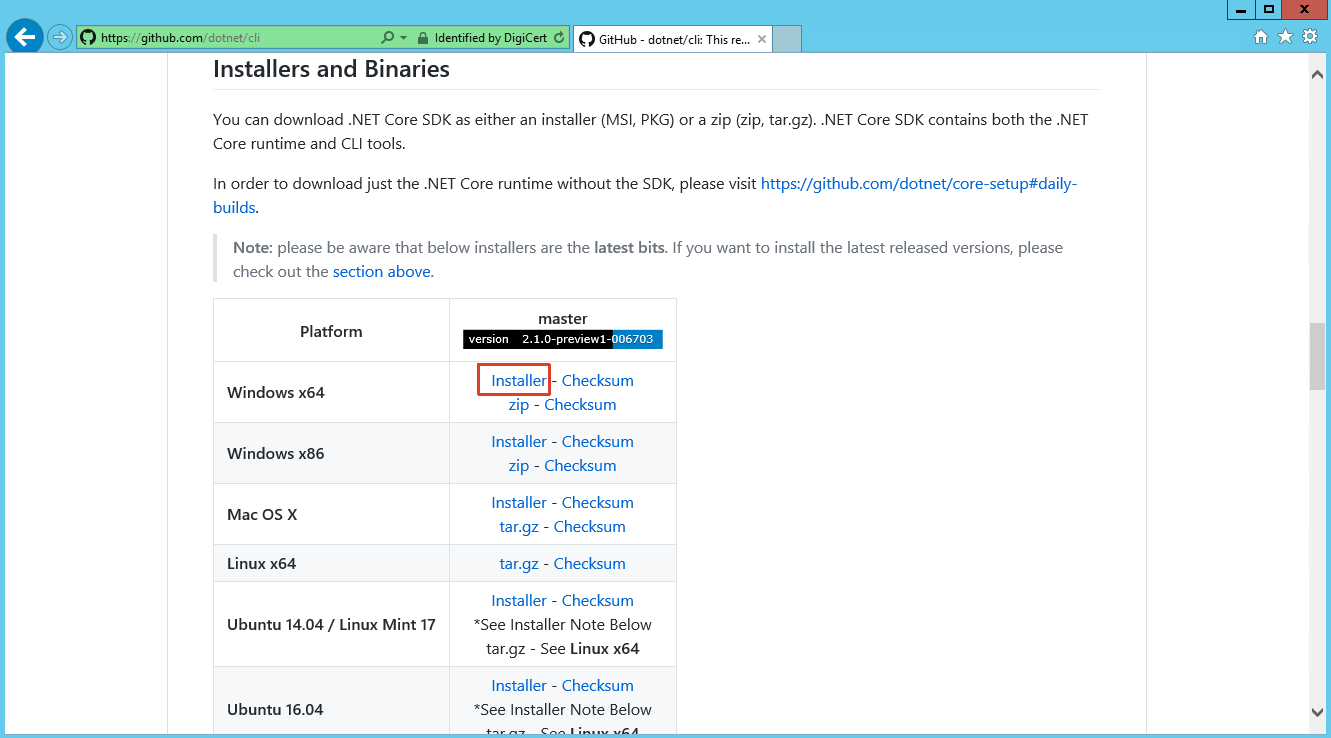Click Identified by DigiCert label
The width and height of the screenshot is (1331, 738).
pos(490,38)
